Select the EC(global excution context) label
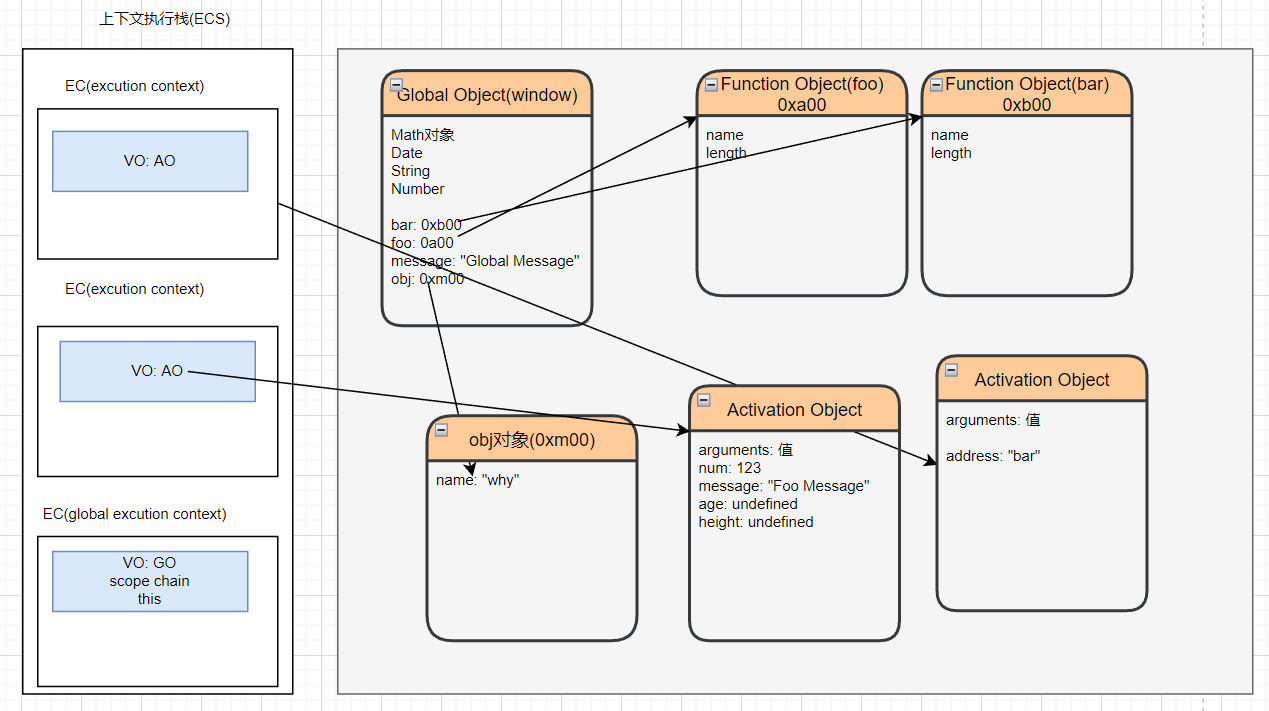The height and width of the screenshot is (711, 1269). tap(135, 514)
